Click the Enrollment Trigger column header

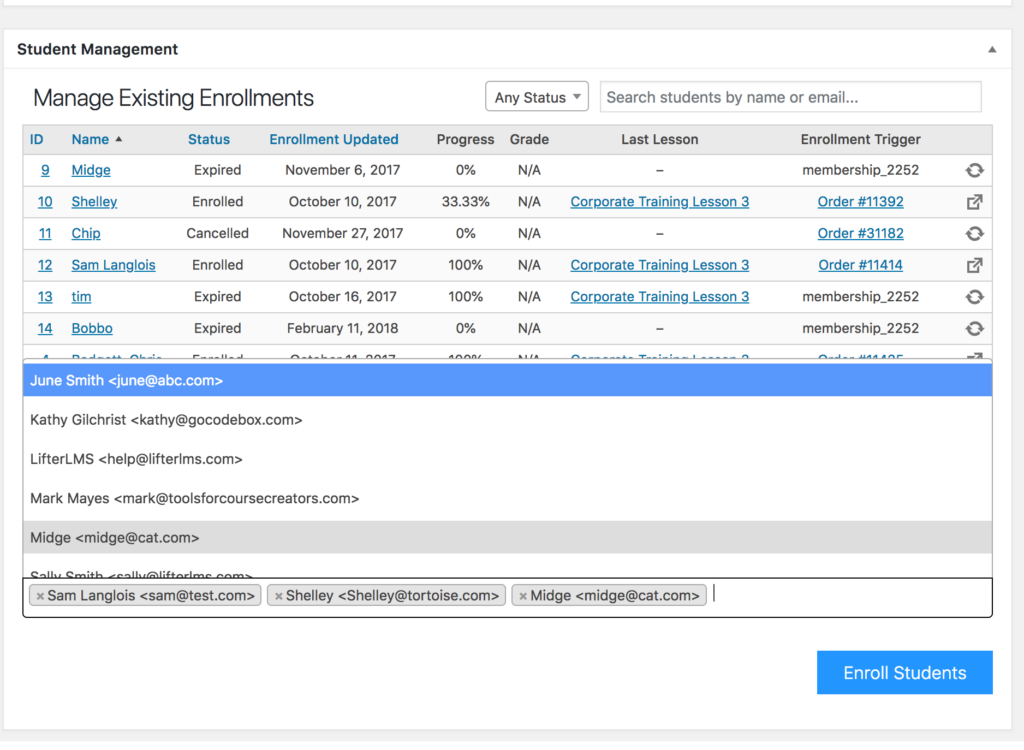(860, 139)
